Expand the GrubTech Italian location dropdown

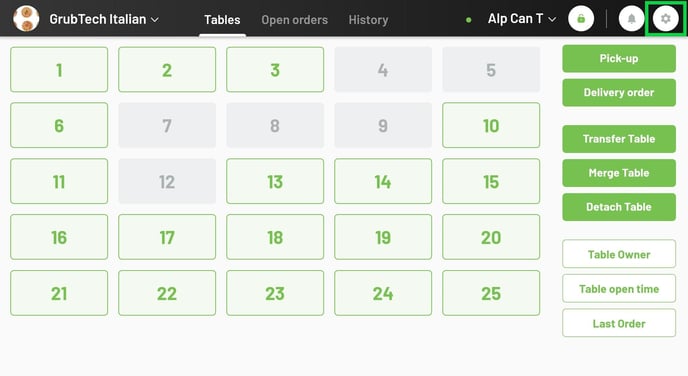pyautogui.click(x=104, y=19)
